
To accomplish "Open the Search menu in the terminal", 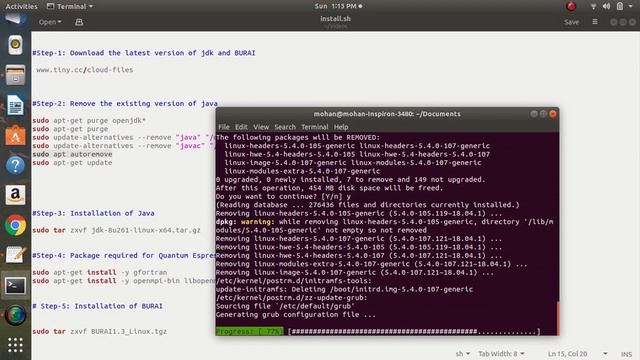I will click(x=285, y=127).
